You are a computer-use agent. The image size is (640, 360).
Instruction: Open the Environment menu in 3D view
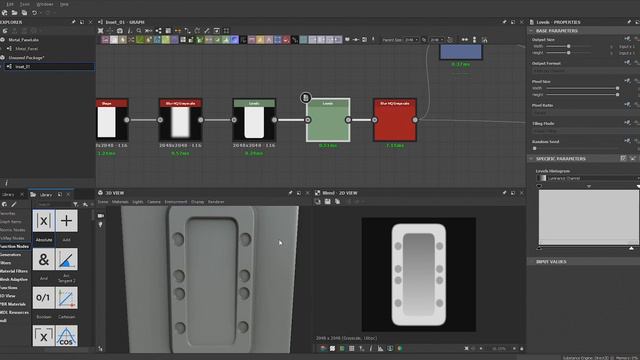[176, 202]
